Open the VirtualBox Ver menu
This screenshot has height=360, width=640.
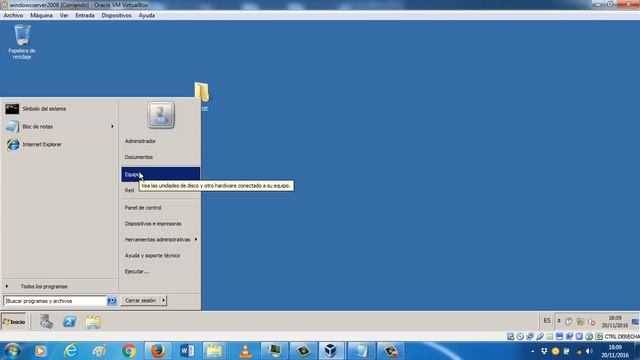click(64, 16)
